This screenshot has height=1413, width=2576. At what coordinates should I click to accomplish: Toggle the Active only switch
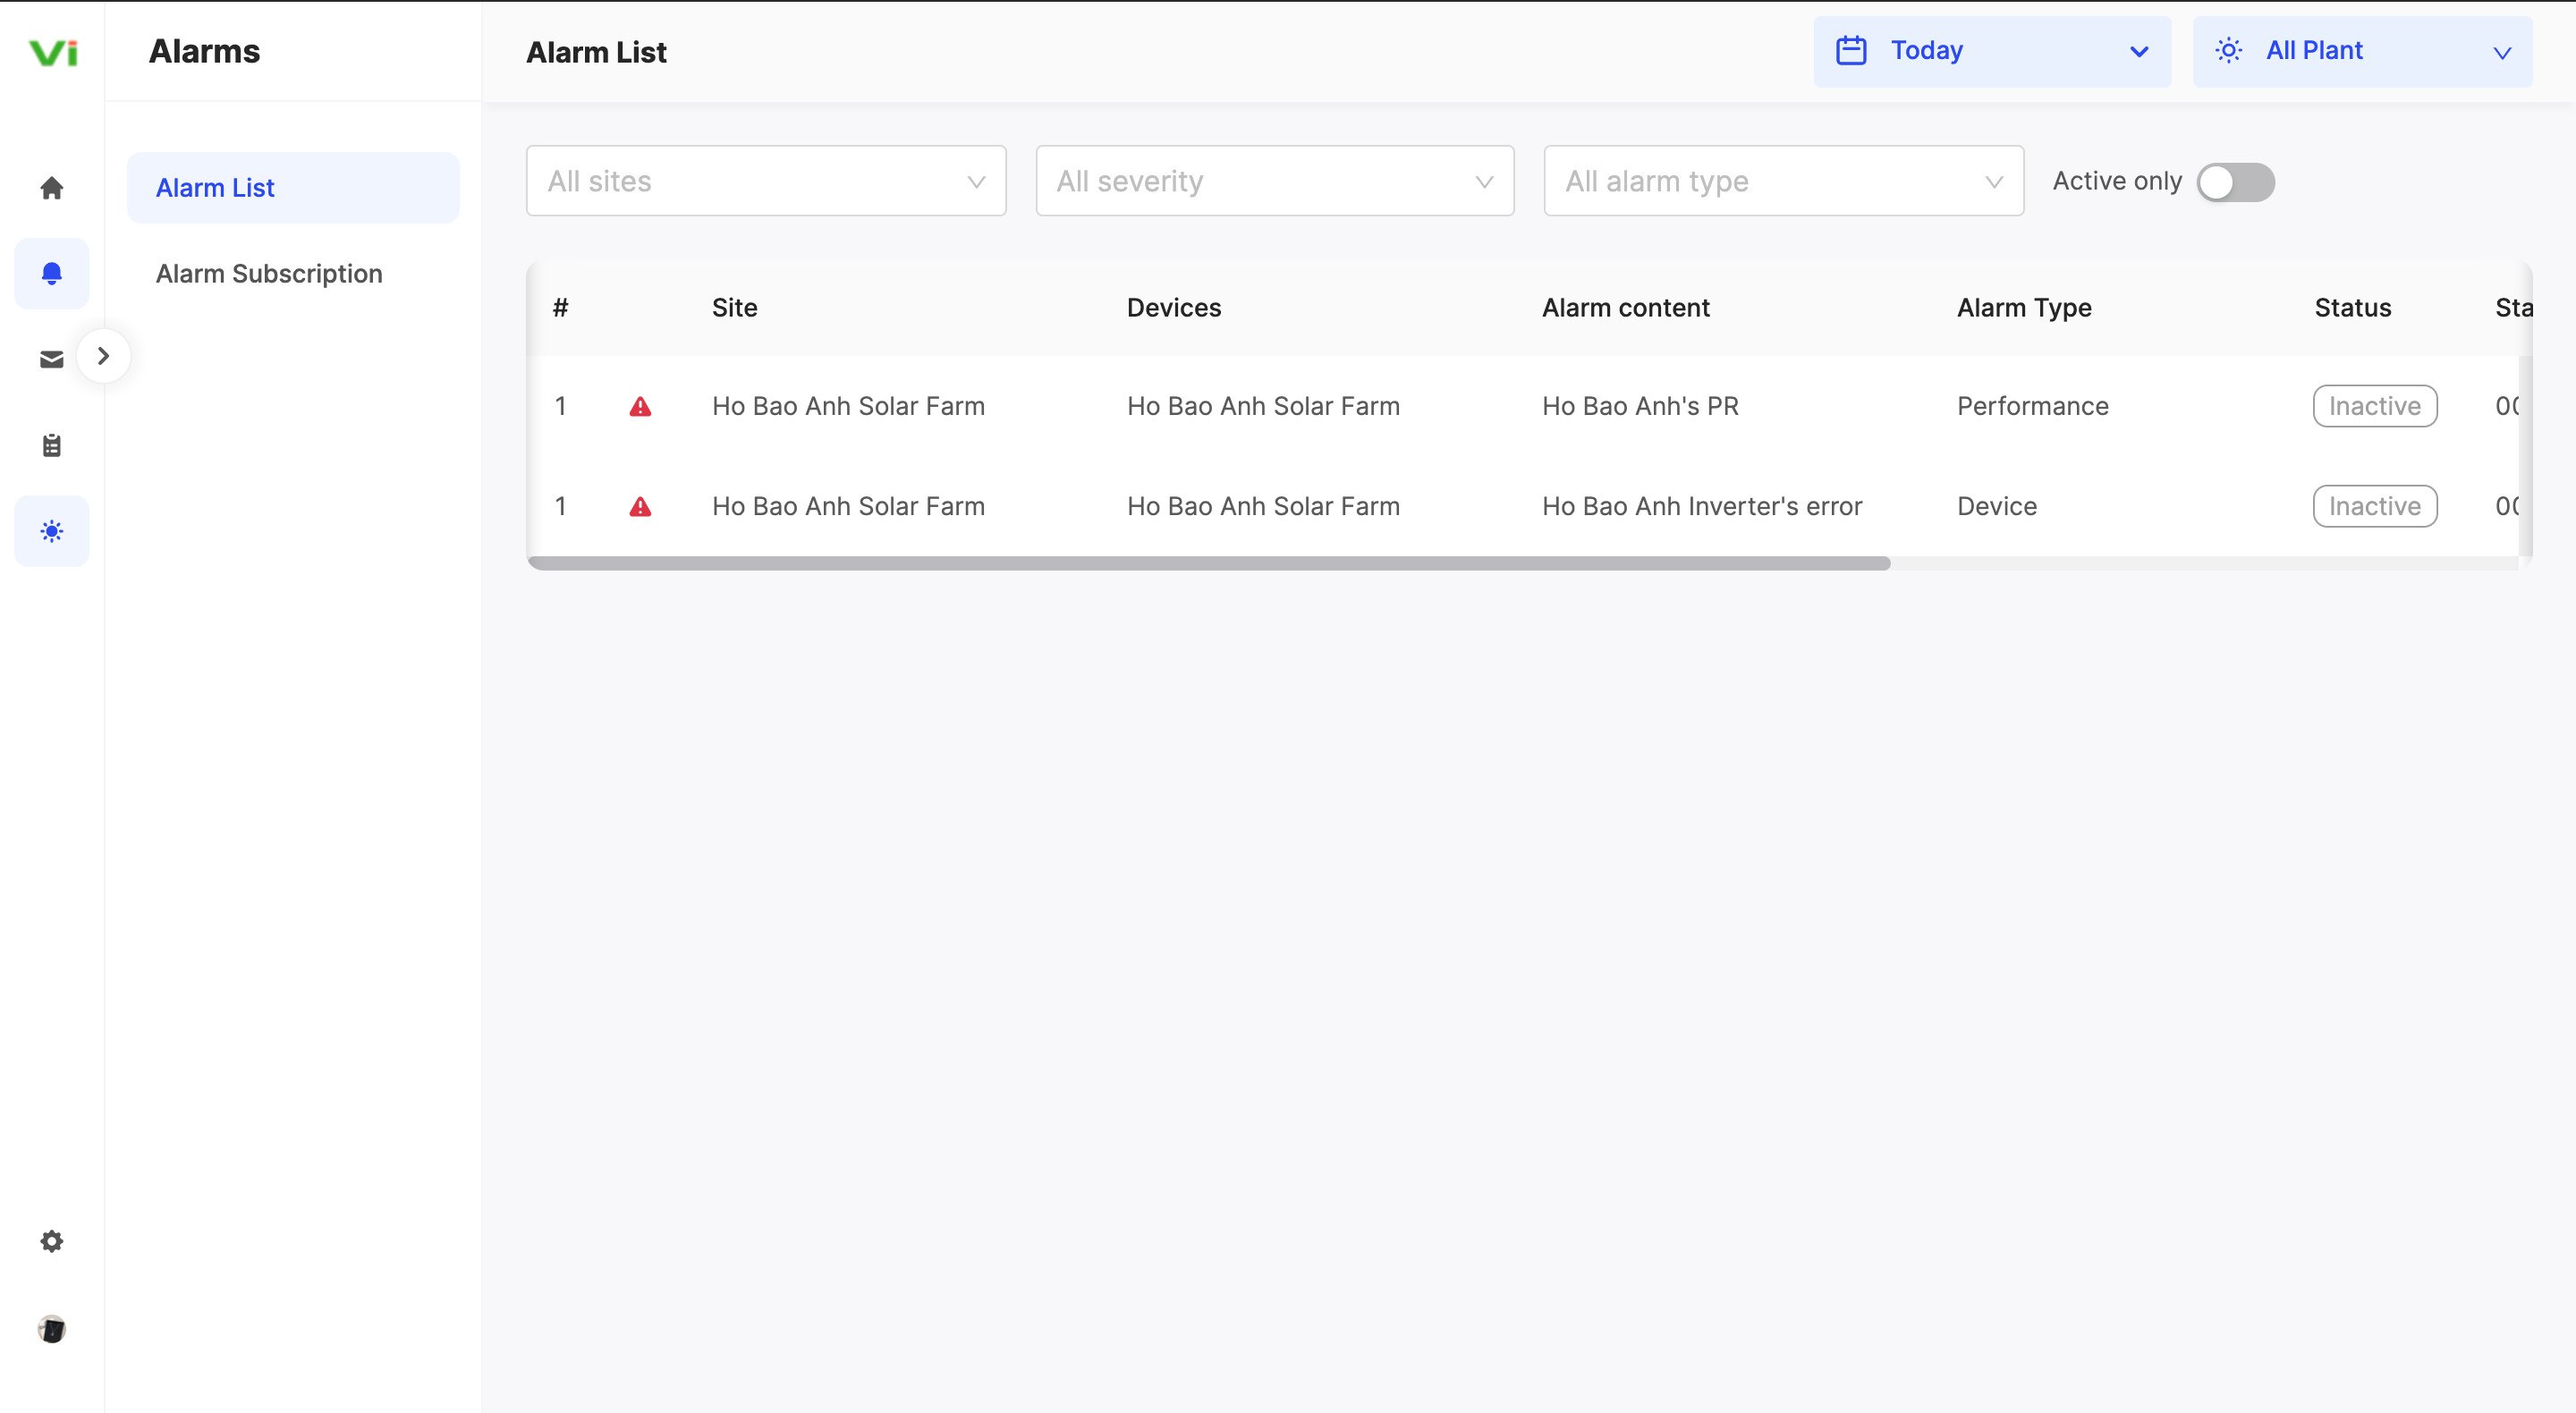(2235, 182)
